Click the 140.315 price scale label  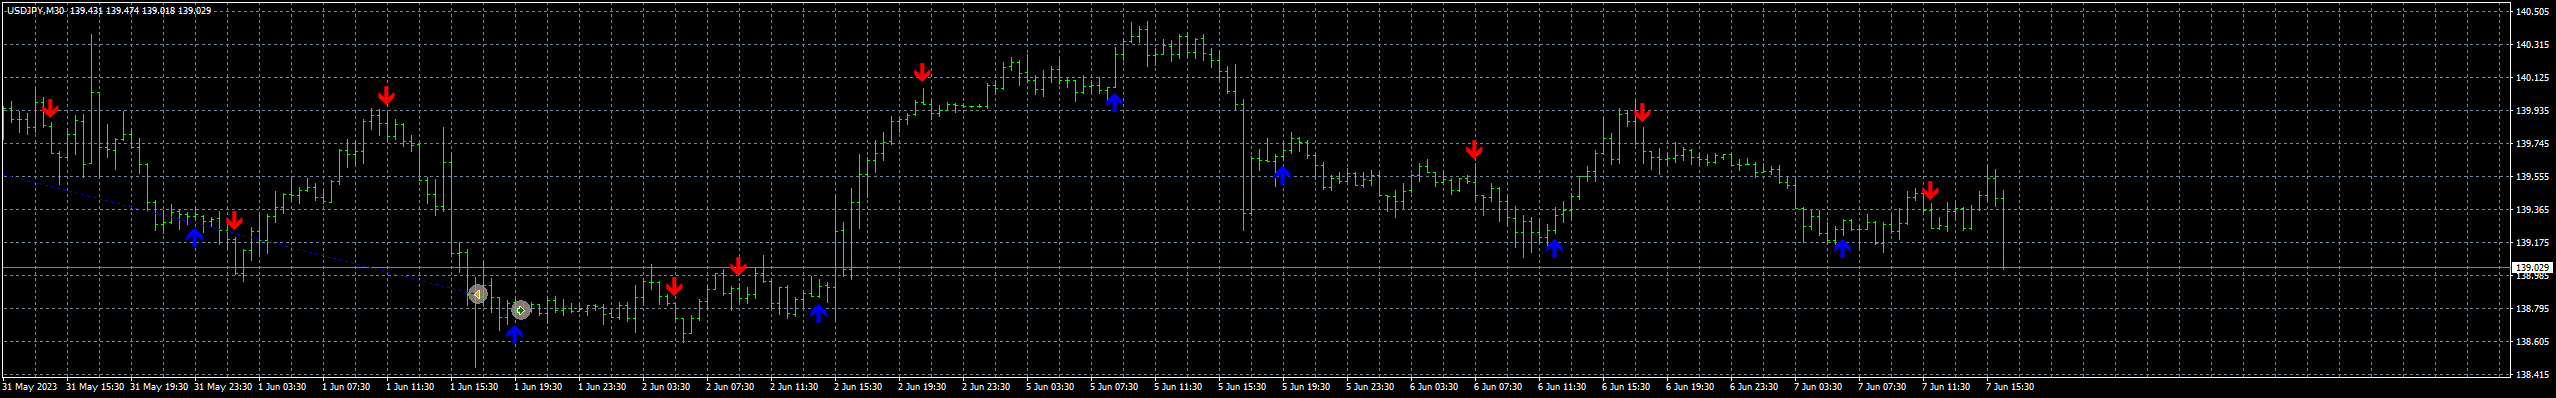2531,45
